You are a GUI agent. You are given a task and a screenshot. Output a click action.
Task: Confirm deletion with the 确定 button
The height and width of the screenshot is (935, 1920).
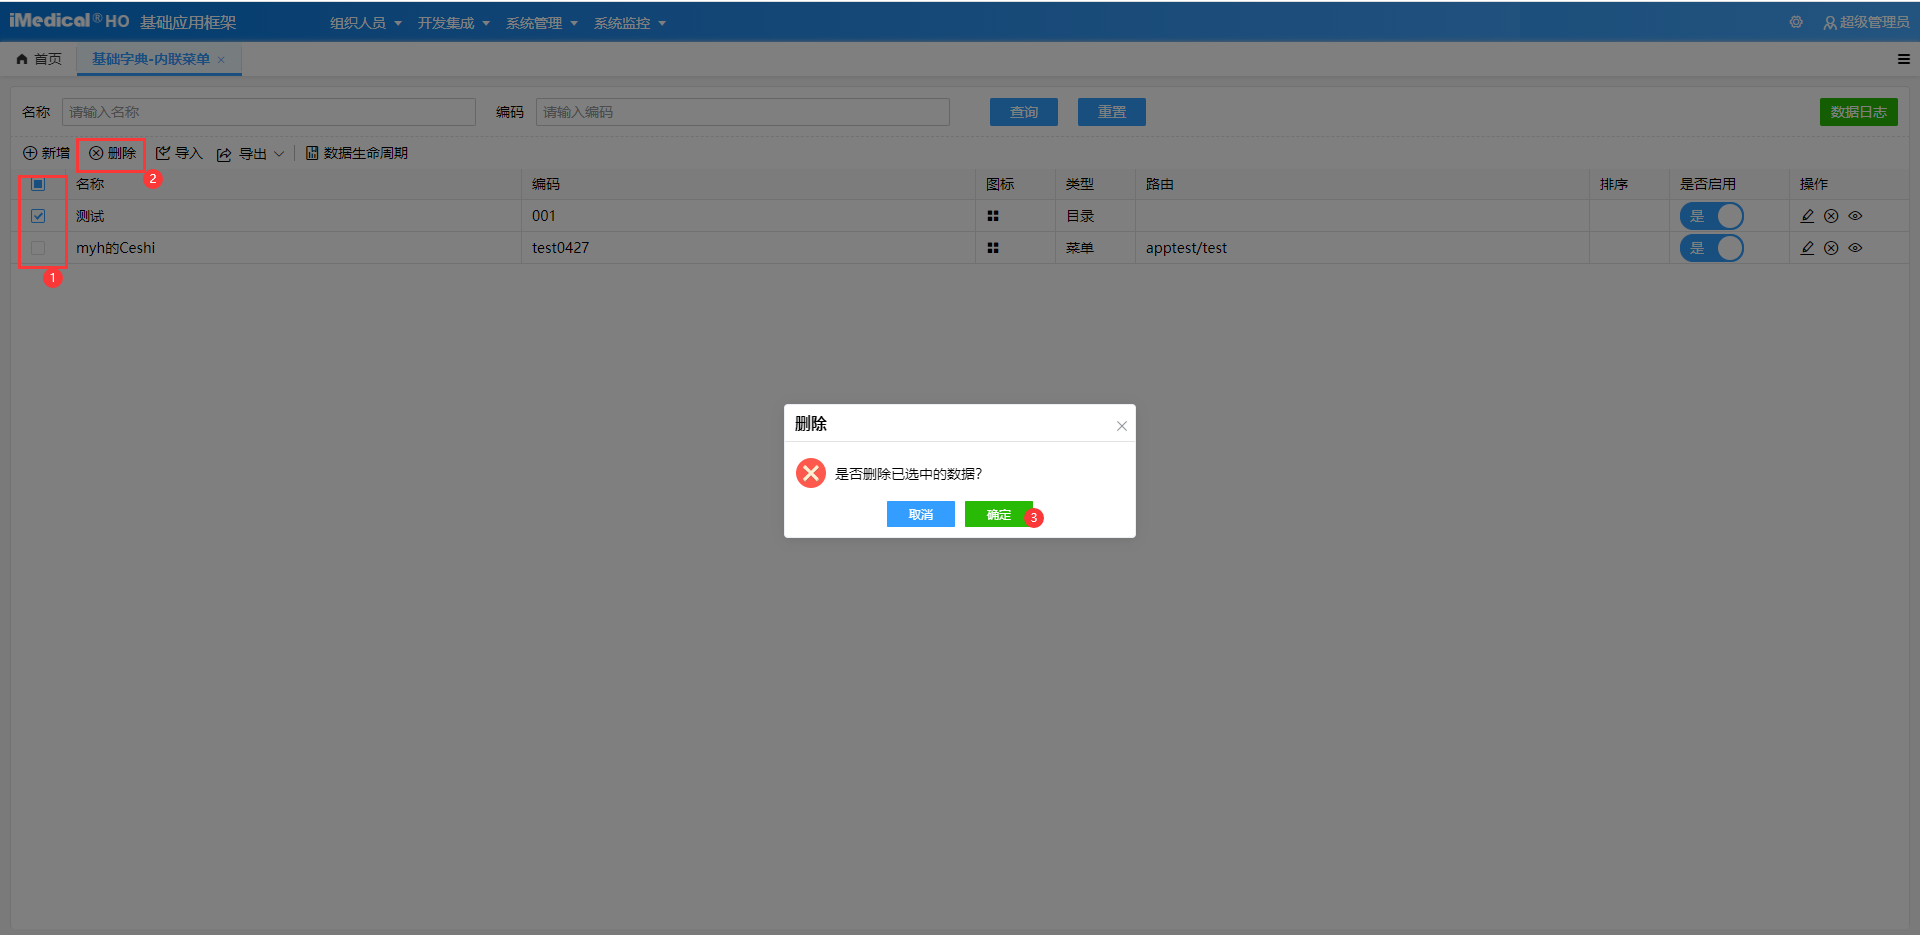998,514
